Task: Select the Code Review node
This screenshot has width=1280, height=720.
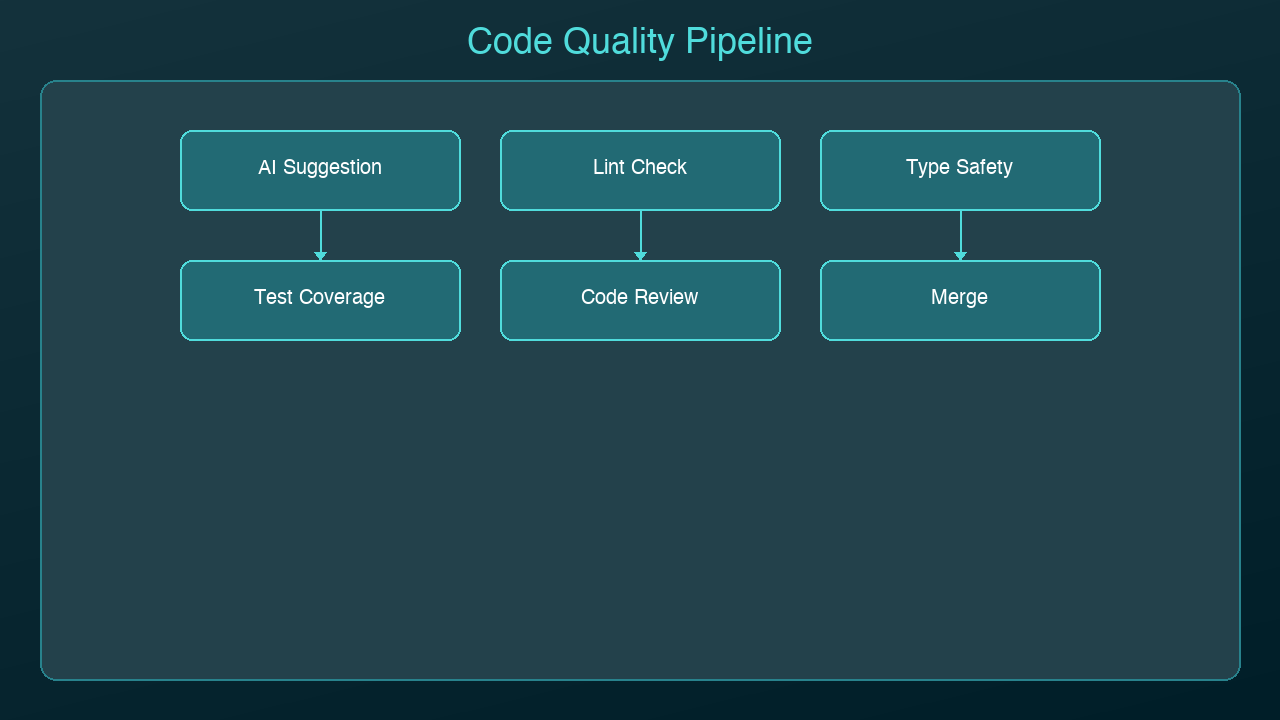Action: point(640,300)
